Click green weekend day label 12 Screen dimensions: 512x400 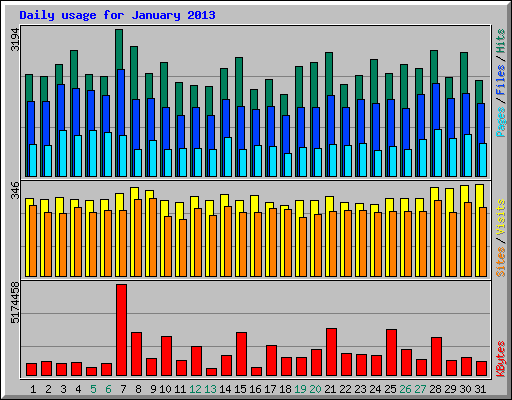(195, 389)
